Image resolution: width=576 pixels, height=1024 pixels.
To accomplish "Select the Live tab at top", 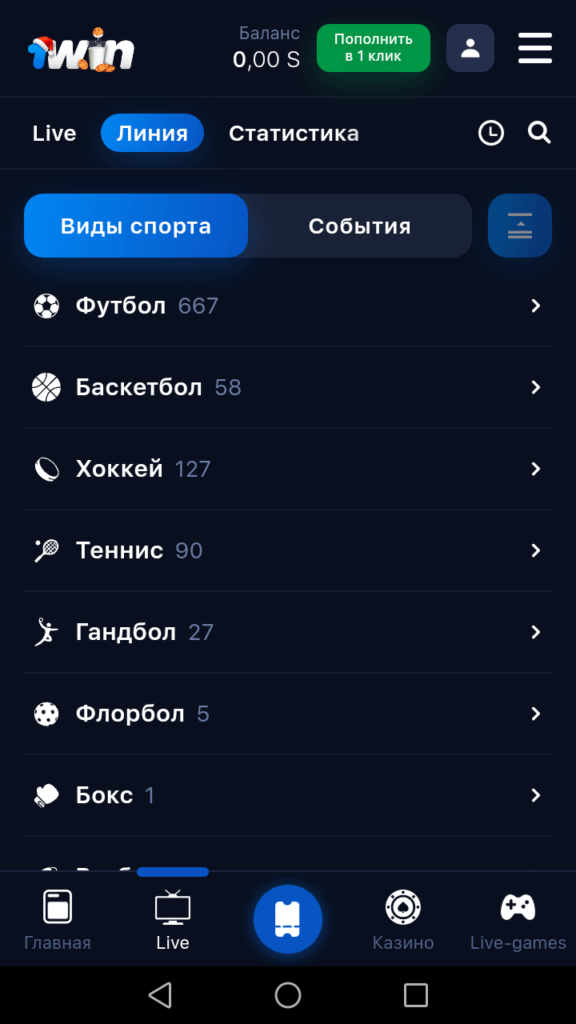I will point(54,133).
